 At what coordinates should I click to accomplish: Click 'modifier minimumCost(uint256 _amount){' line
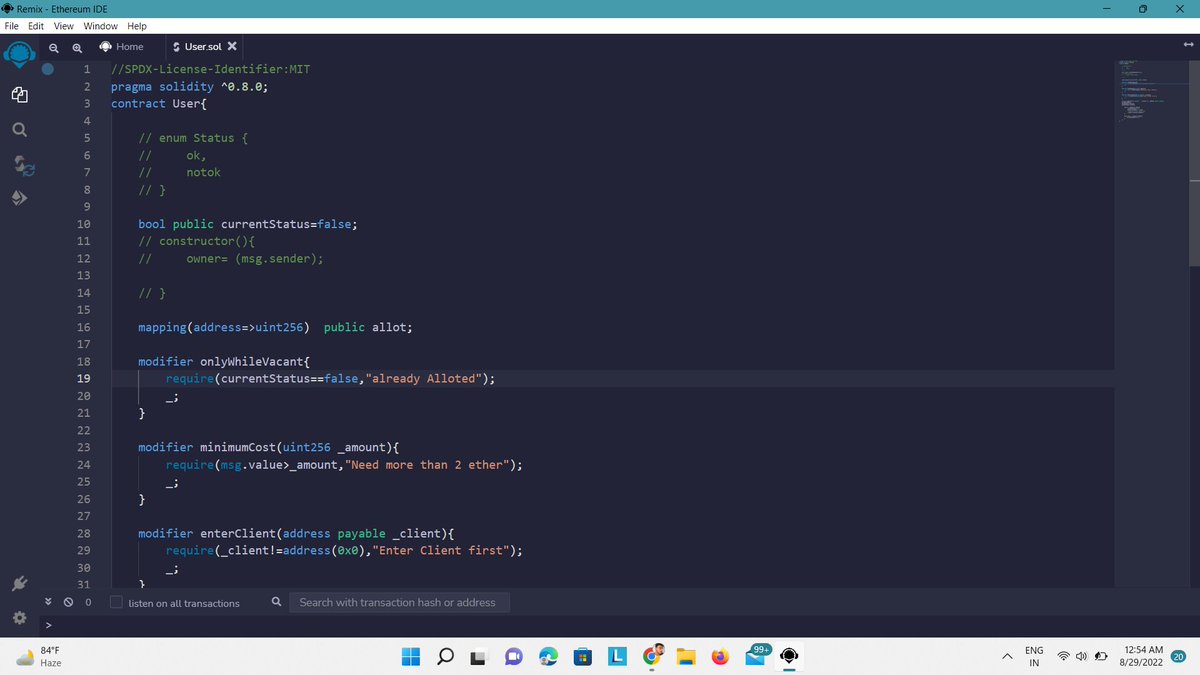pos(268,447)
